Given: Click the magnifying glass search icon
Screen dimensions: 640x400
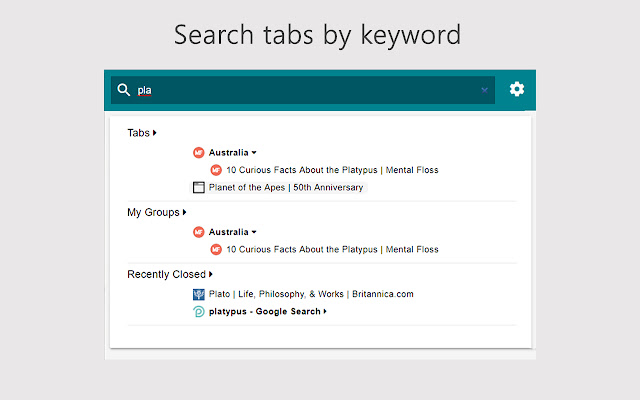Looking at the screenshot, I should (123, 90).
